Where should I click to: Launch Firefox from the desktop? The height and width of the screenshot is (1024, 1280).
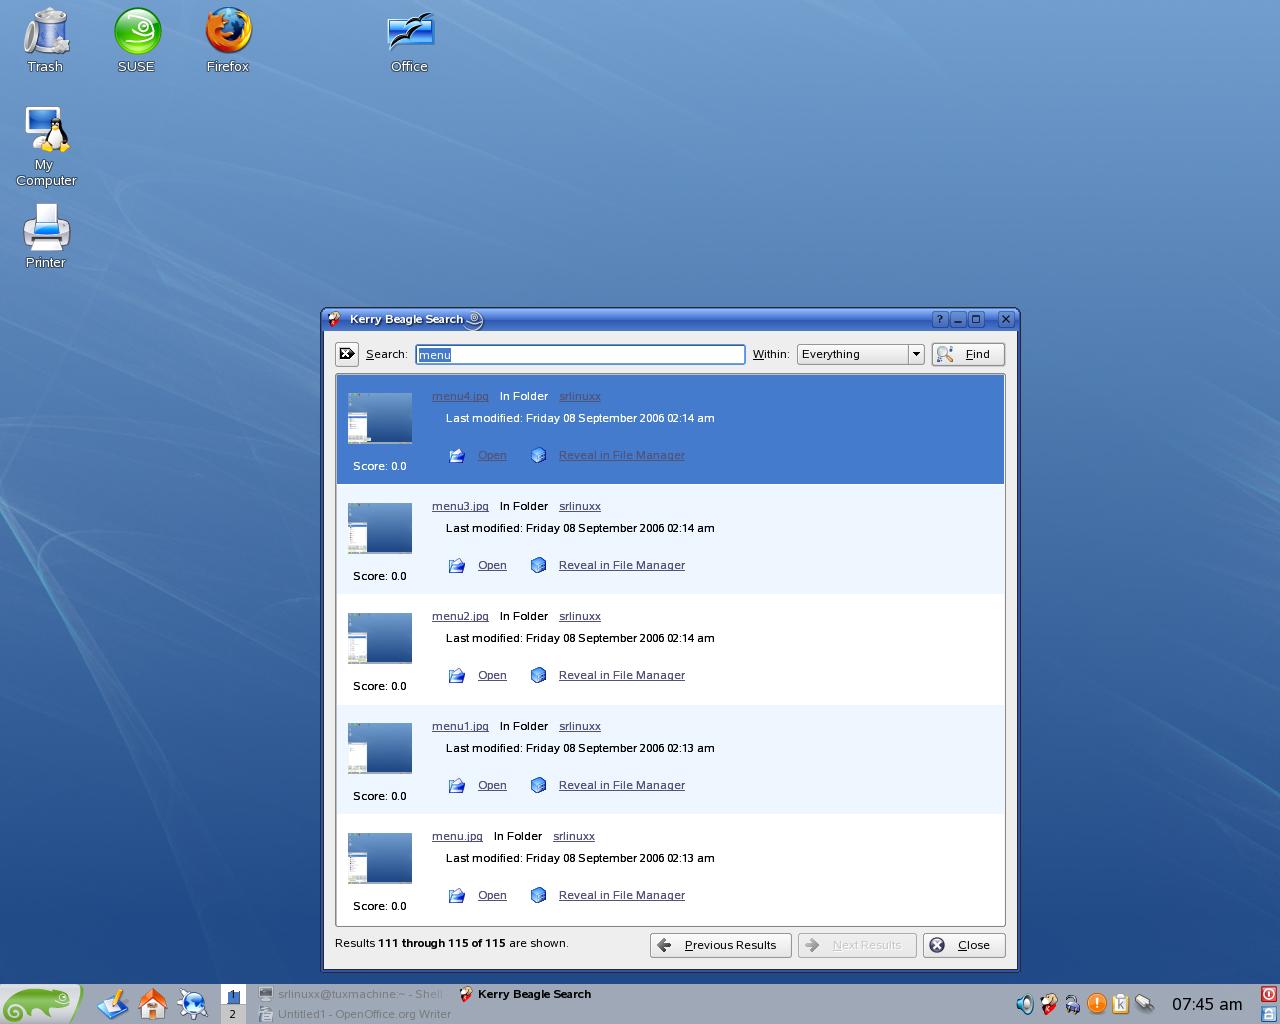(x=227, y=40)
